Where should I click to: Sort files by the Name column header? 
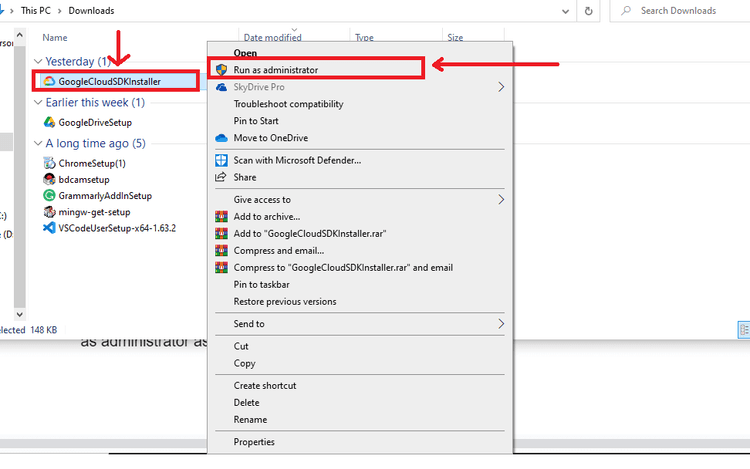(x=55, y=37)
